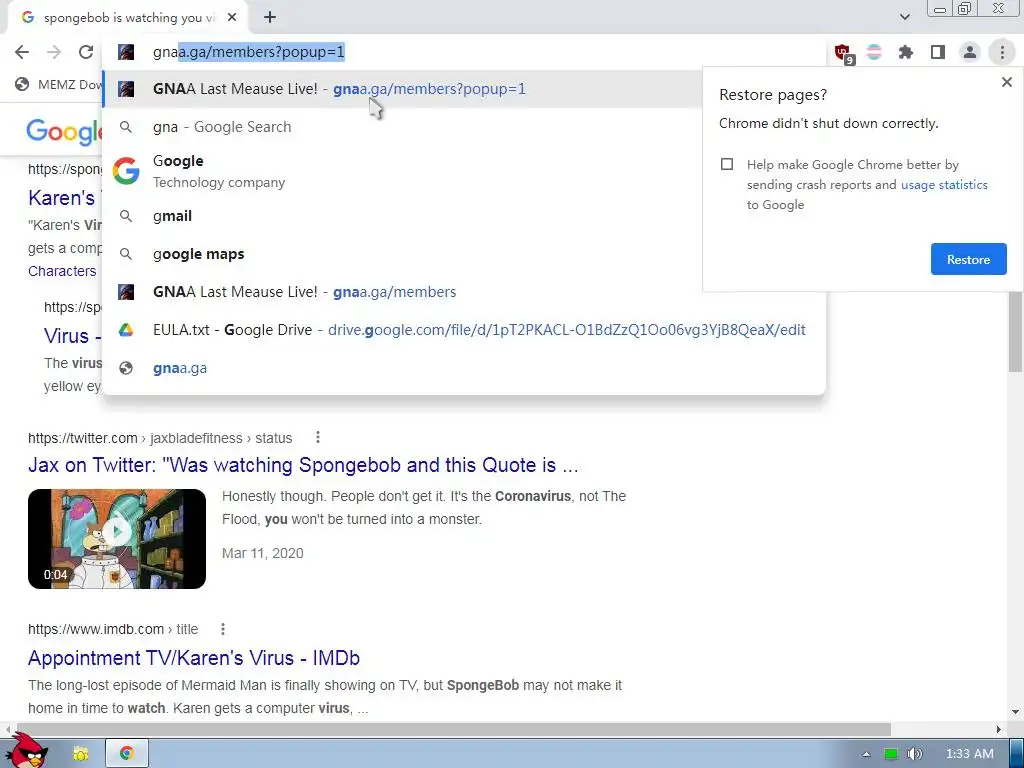The image size is (1024, 768).
Task: Open the tab search dropdown chevron
Action: click(x=904, y=17)
